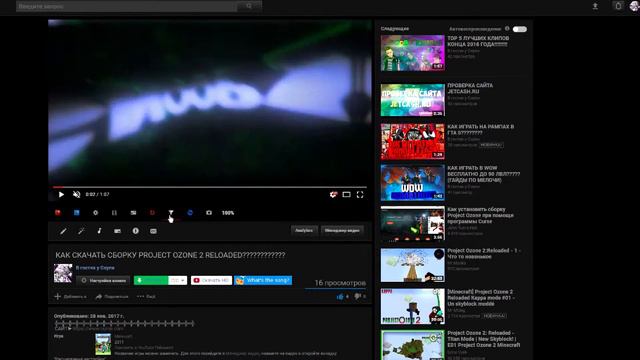Open video editing with the pencil icon
This screenshot has height=360, width=640.
point(63,231)
